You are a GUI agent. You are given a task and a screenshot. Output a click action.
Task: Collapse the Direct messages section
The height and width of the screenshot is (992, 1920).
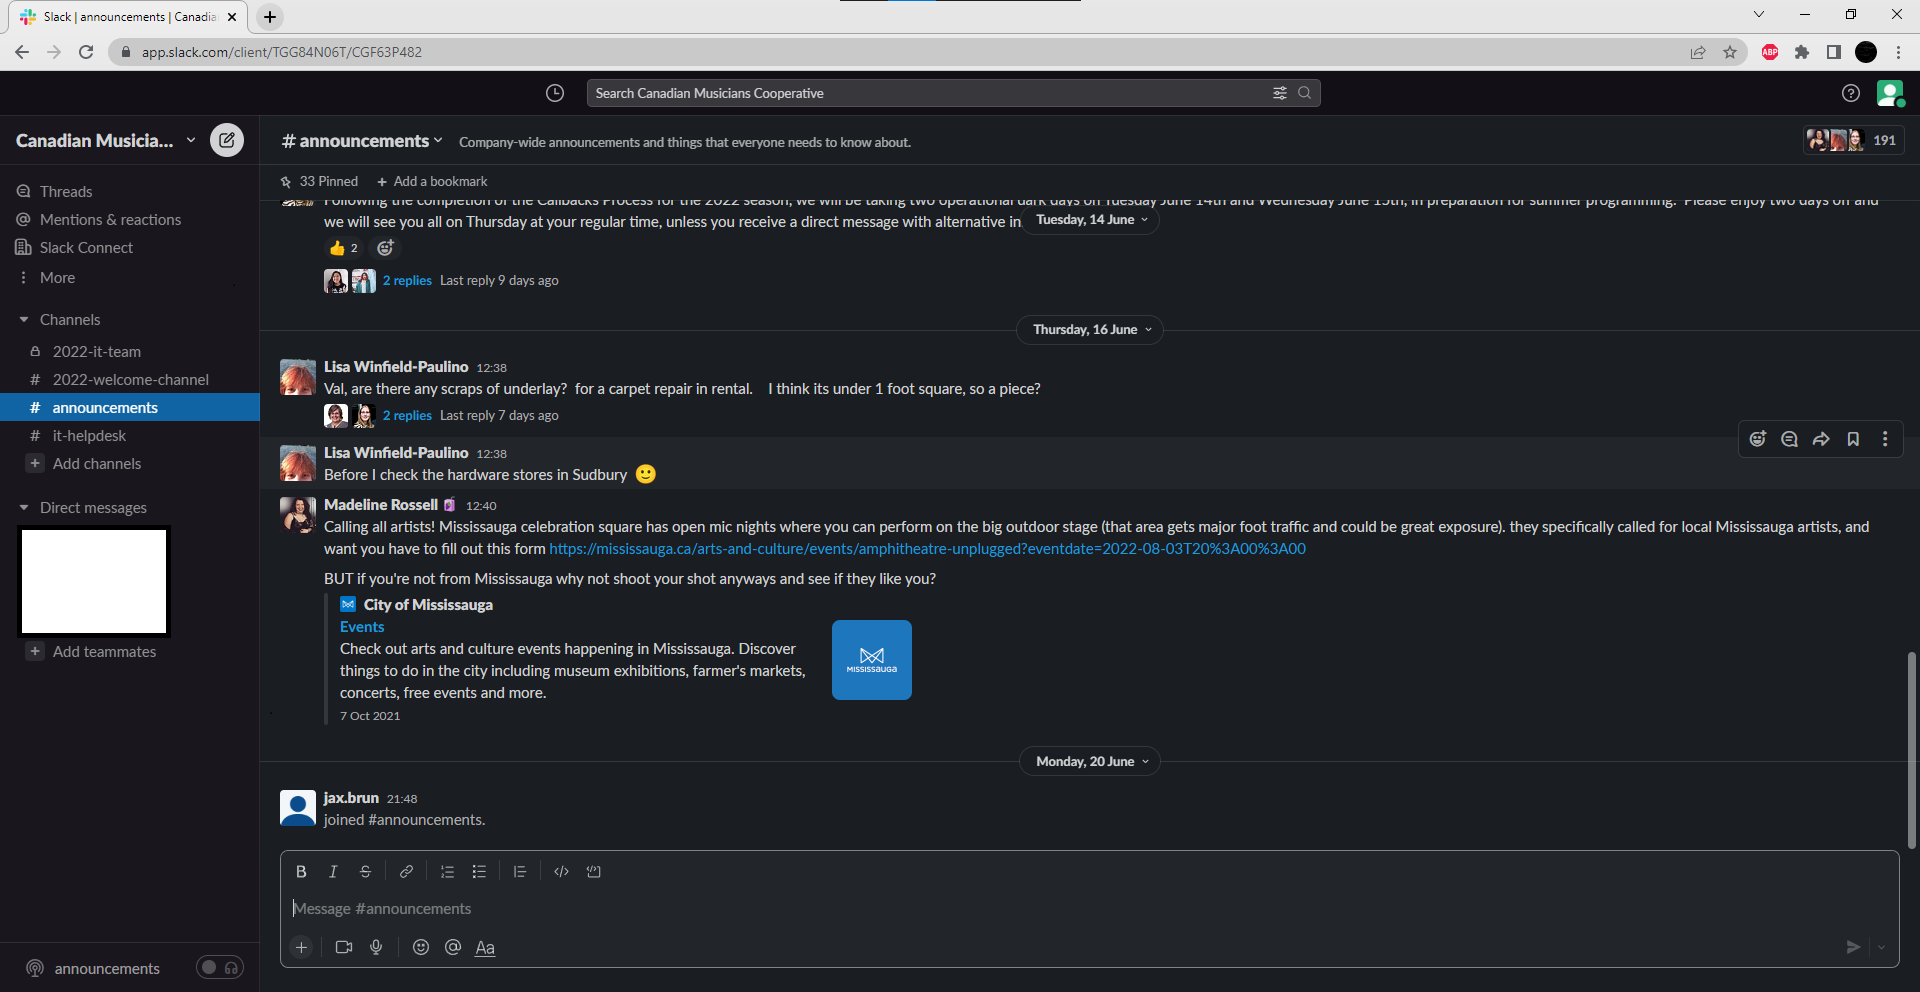(24, 508)
